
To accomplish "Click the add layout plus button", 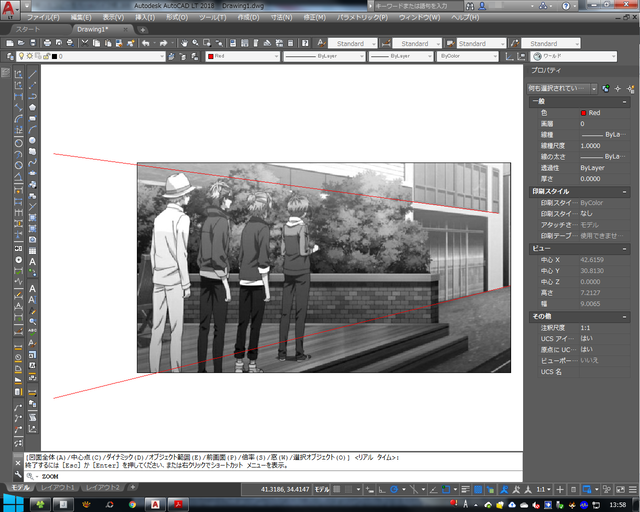I will (x=132, y=487).
